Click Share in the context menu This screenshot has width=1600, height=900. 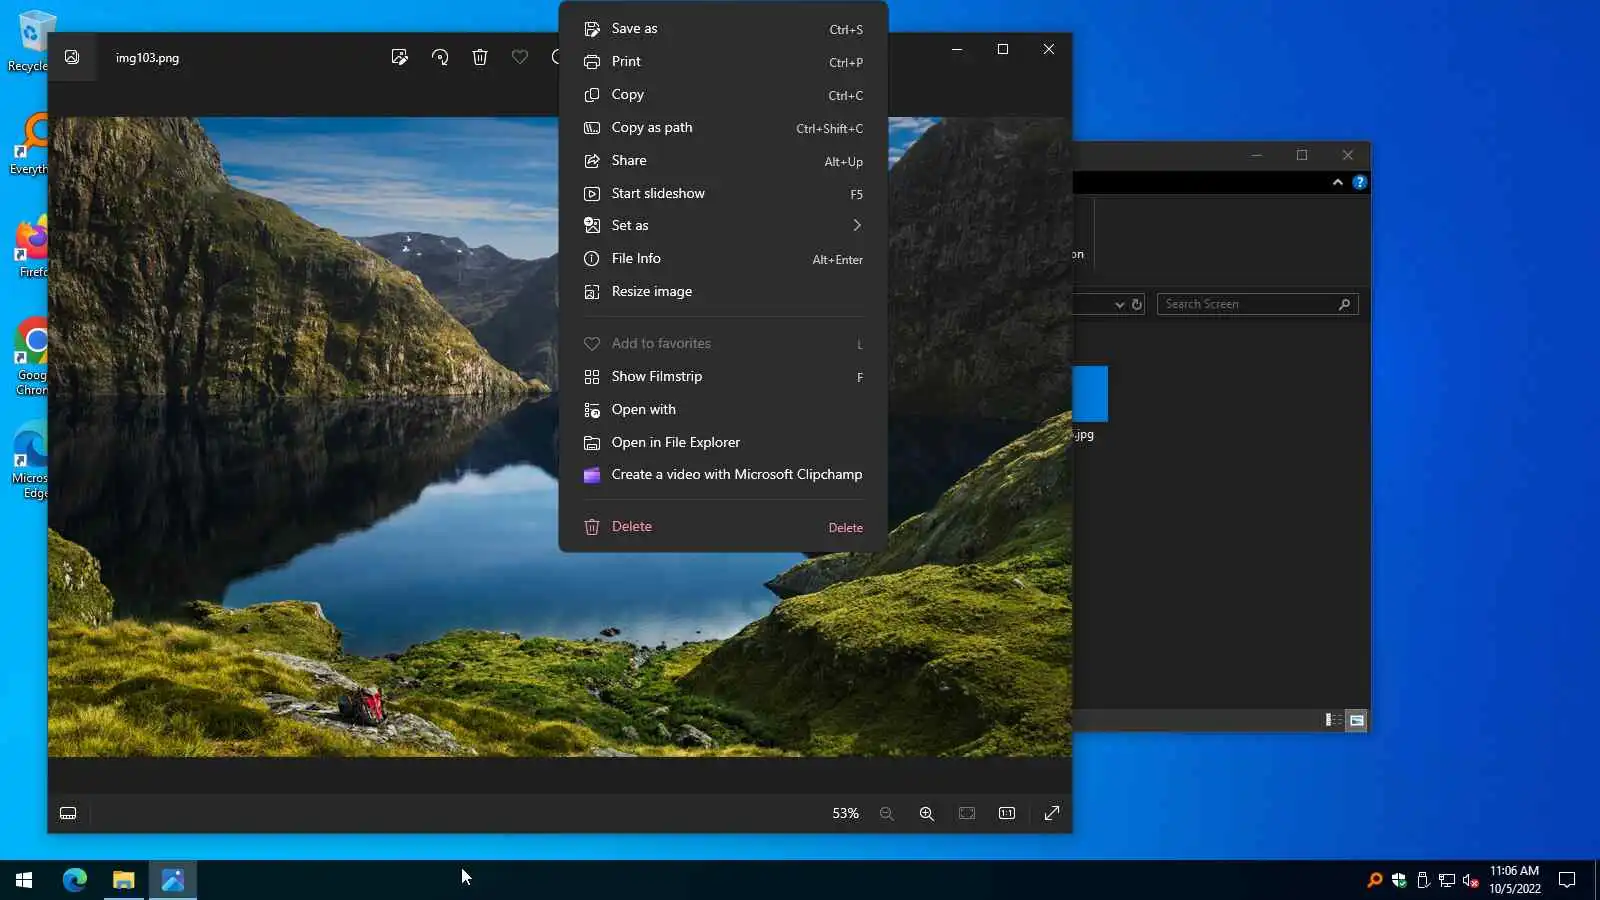click(723, 161)
